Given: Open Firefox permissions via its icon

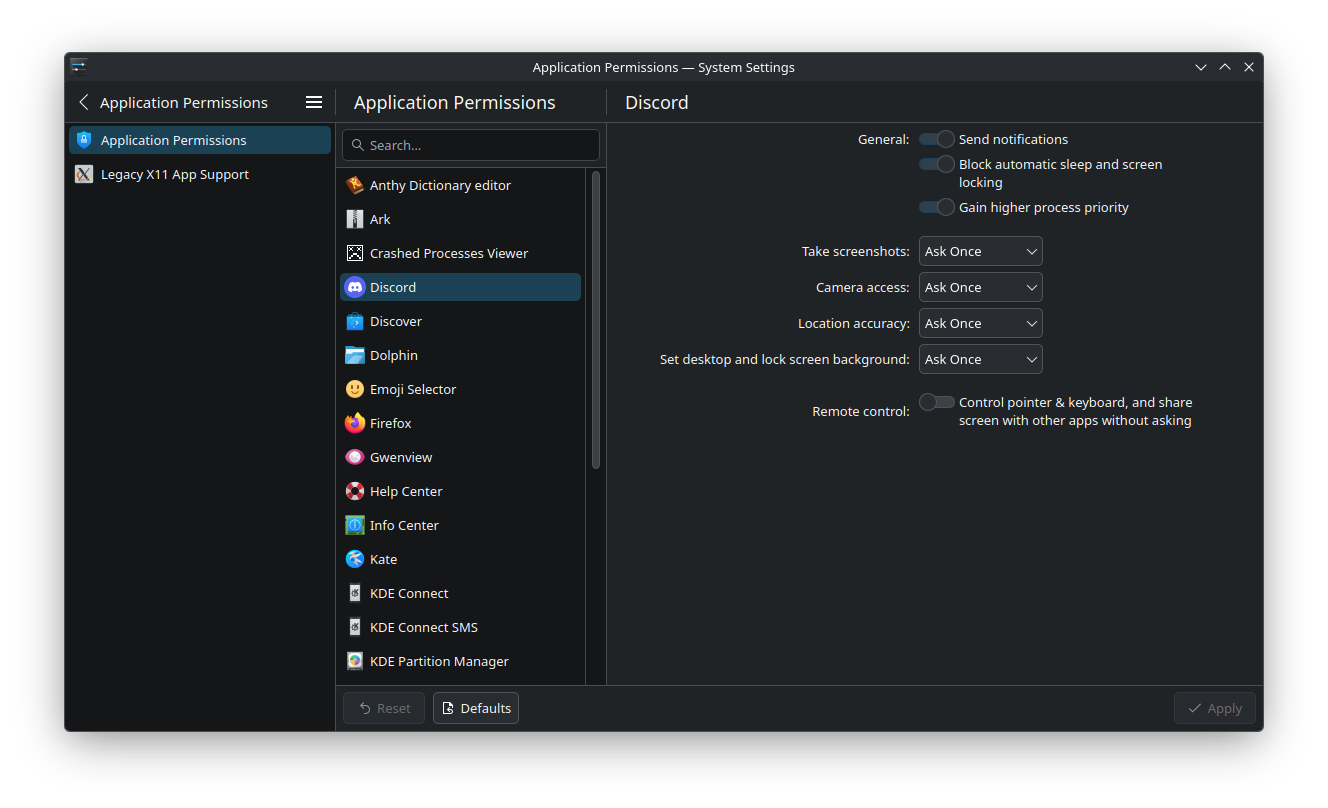Looking at the screenshot, I should (355, 423).
